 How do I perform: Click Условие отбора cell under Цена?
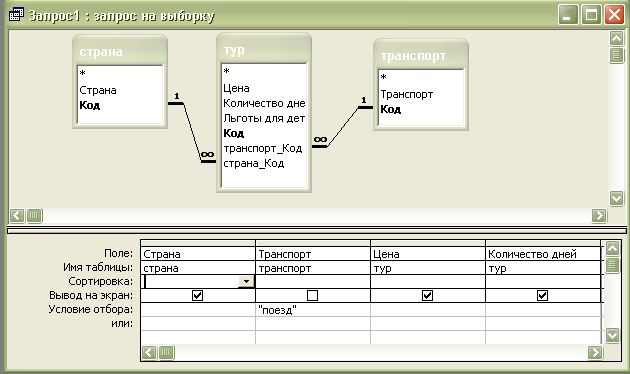coord(428,310)
